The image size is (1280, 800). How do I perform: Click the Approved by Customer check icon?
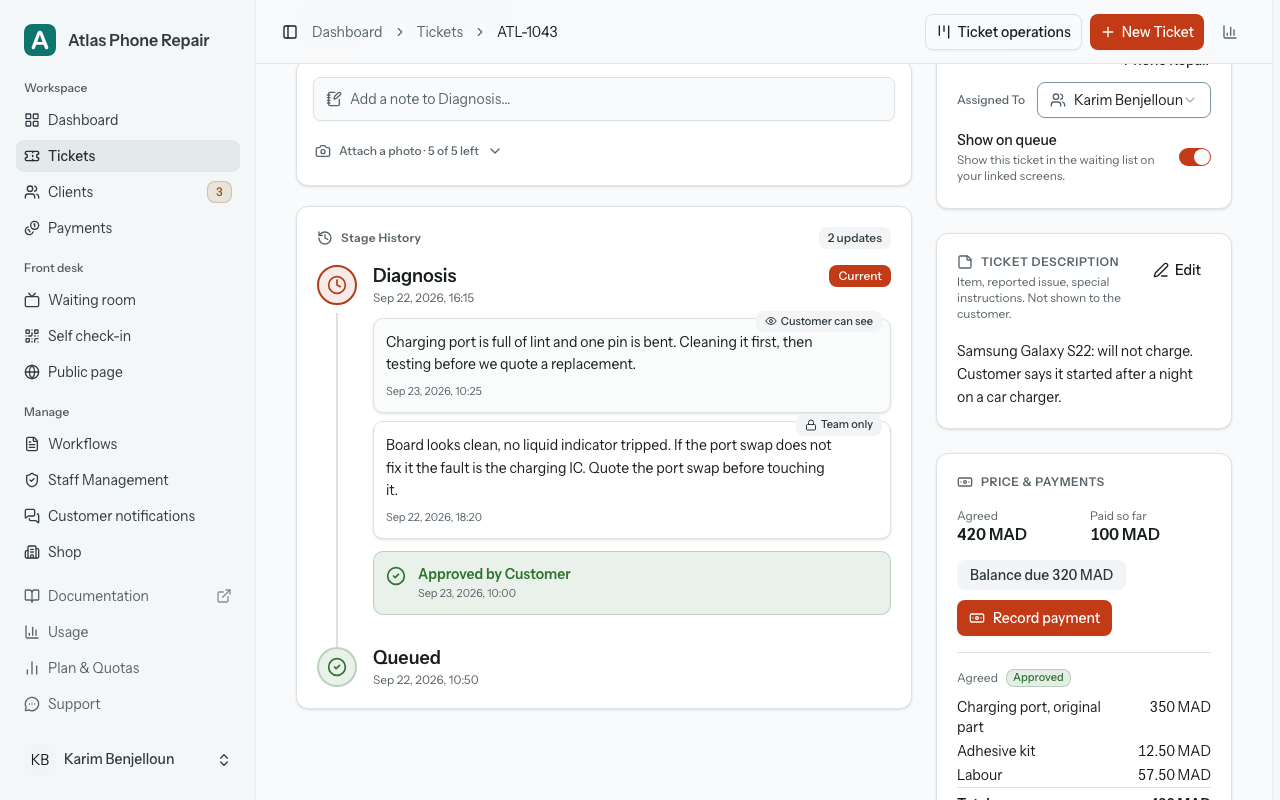(x=396, y=575)
